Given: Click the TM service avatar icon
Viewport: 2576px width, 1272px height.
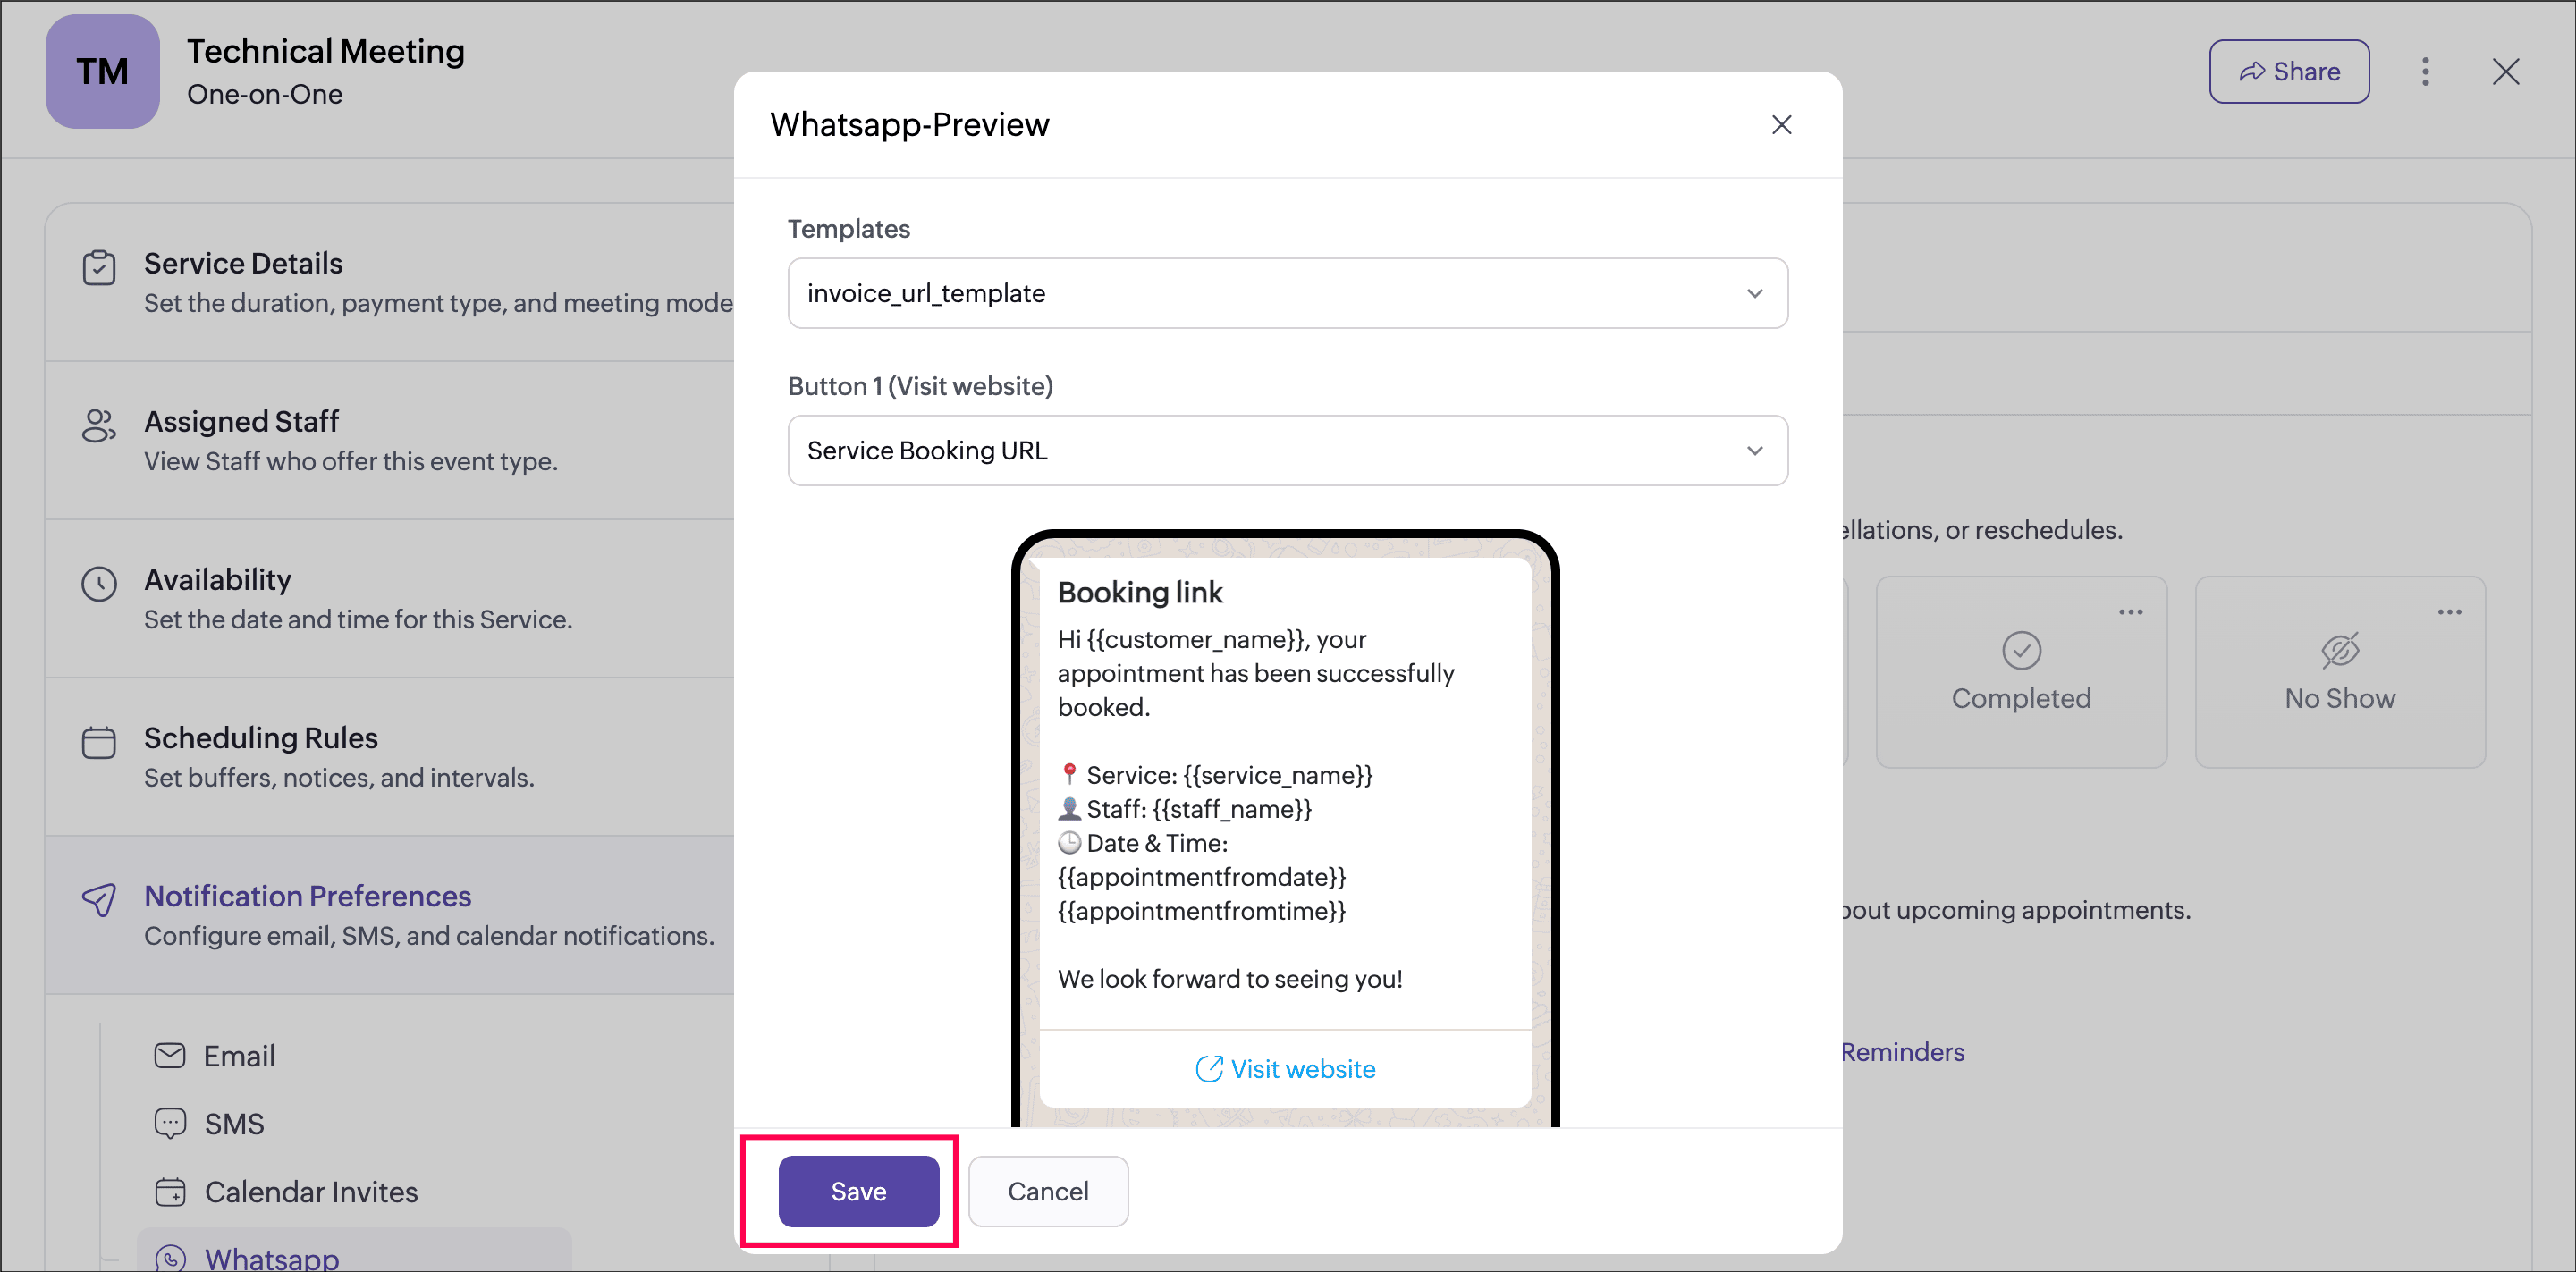Looking at the screenshot, I should coord(102,71).
